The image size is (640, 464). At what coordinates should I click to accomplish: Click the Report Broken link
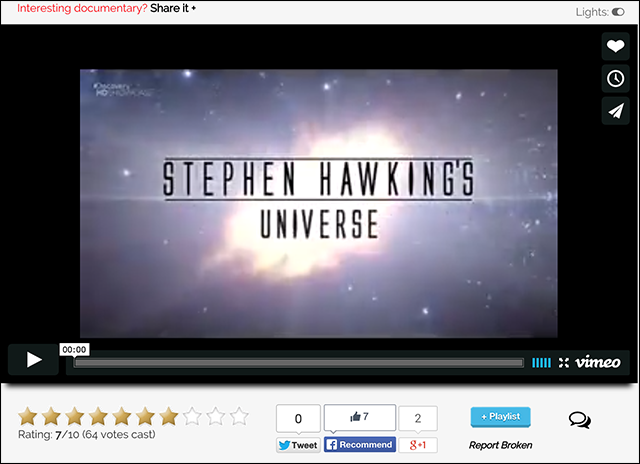point(500,445)
